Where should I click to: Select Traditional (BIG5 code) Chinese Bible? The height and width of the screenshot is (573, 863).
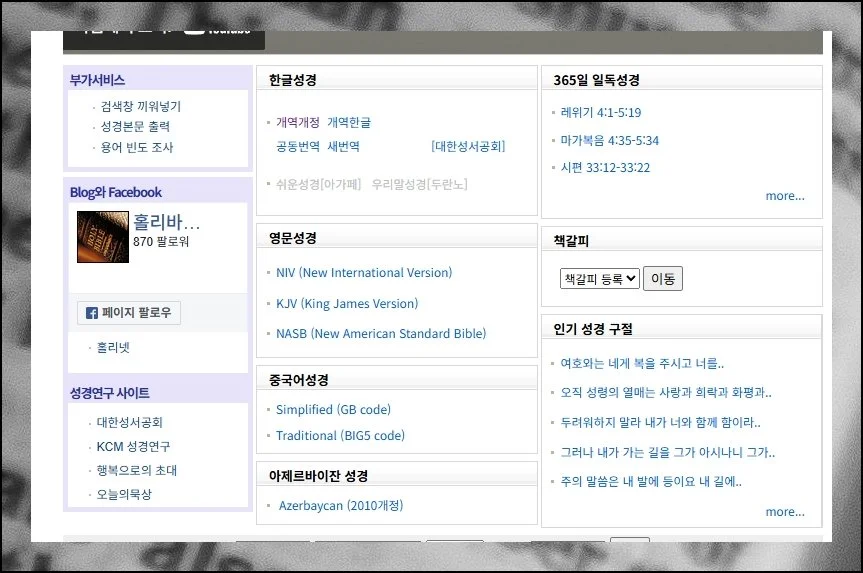(340, 436)
